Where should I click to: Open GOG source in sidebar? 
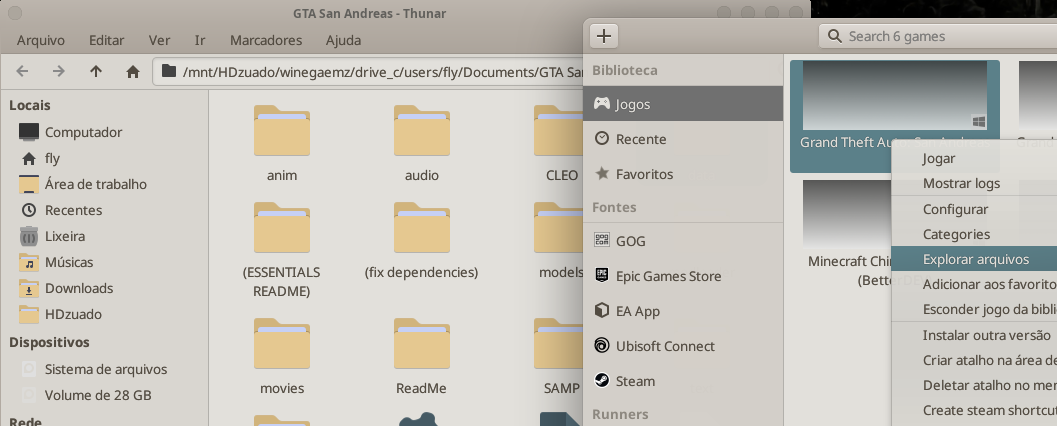coord(630,241)
